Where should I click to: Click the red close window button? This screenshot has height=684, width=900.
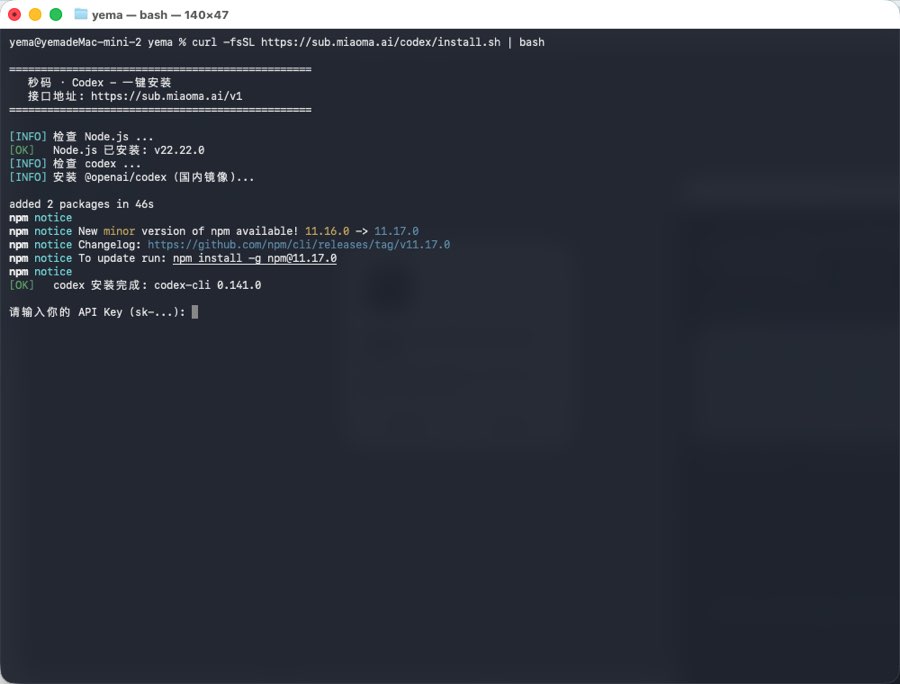coord(14,14)
